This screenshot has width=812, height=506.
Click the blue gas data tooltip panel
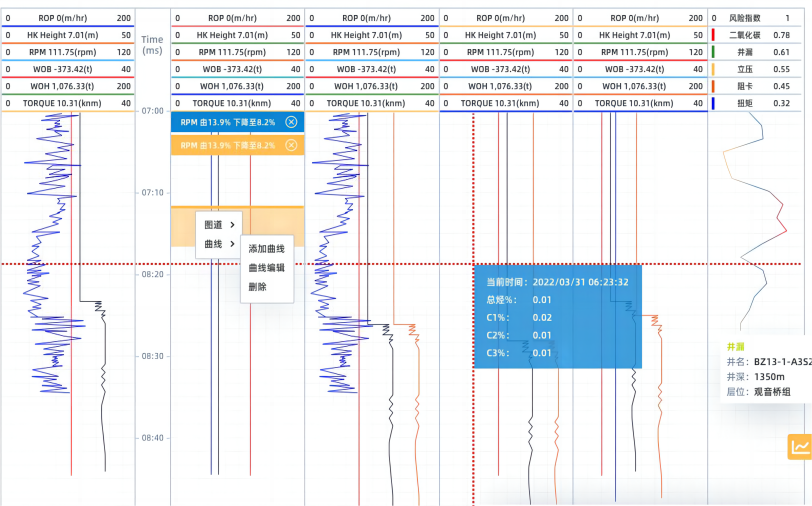tap(555, 318)
